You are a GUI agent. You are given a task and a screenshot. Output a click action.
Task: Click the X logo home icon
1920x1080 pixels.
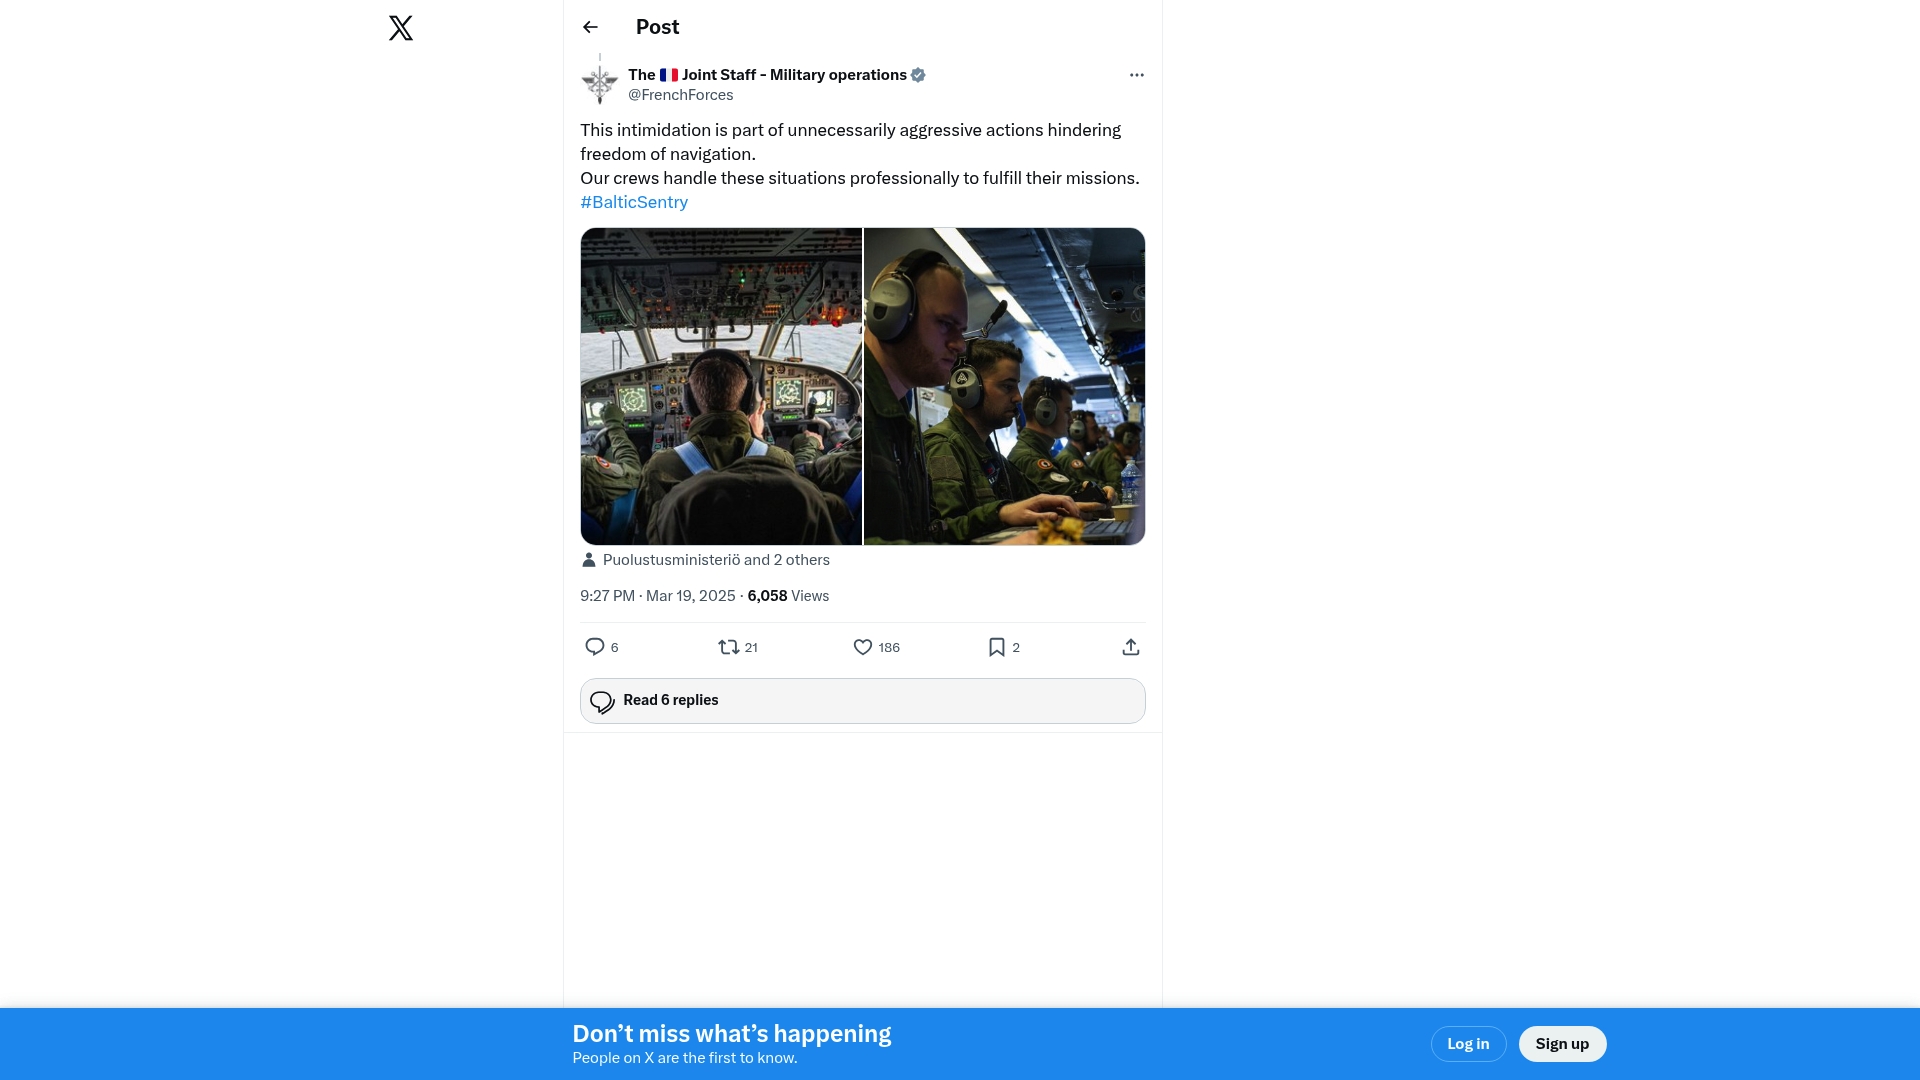[401, 28]
